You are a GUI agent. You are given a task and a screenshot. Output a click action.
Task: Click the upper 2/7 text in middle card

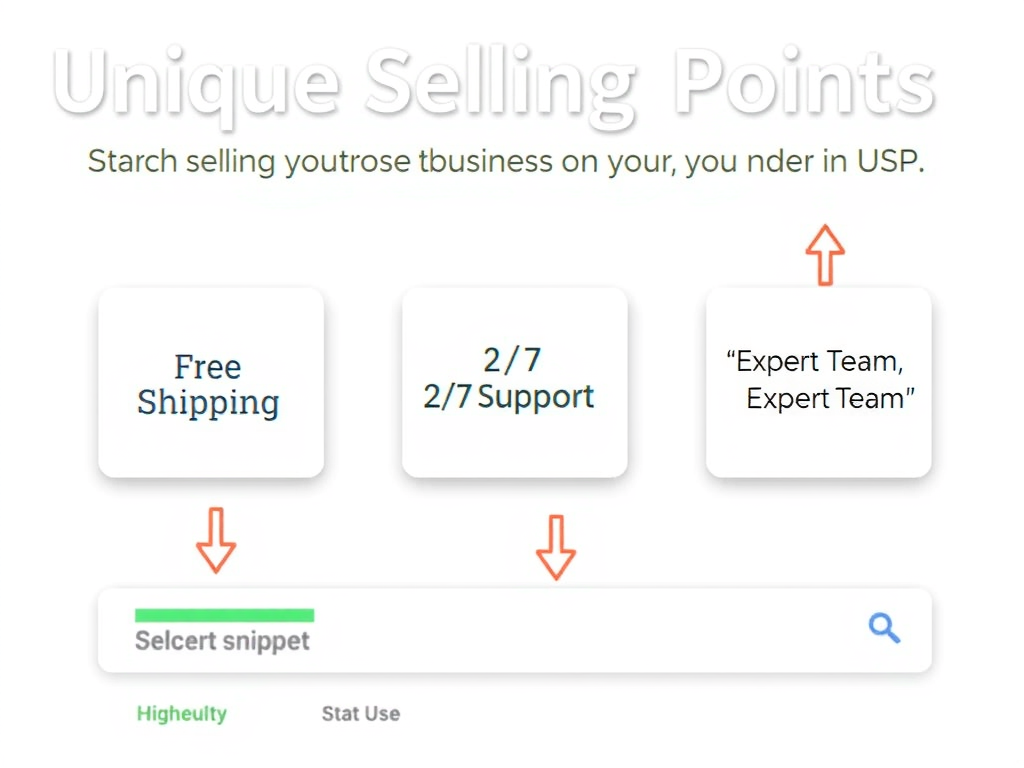[x=512, y=360]
